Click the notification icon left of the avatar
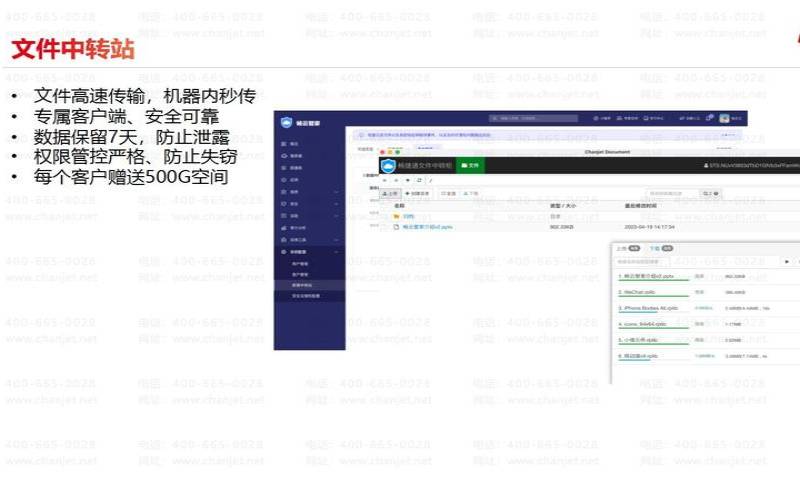The image size is (800, 500). click(x=709, y=118)
